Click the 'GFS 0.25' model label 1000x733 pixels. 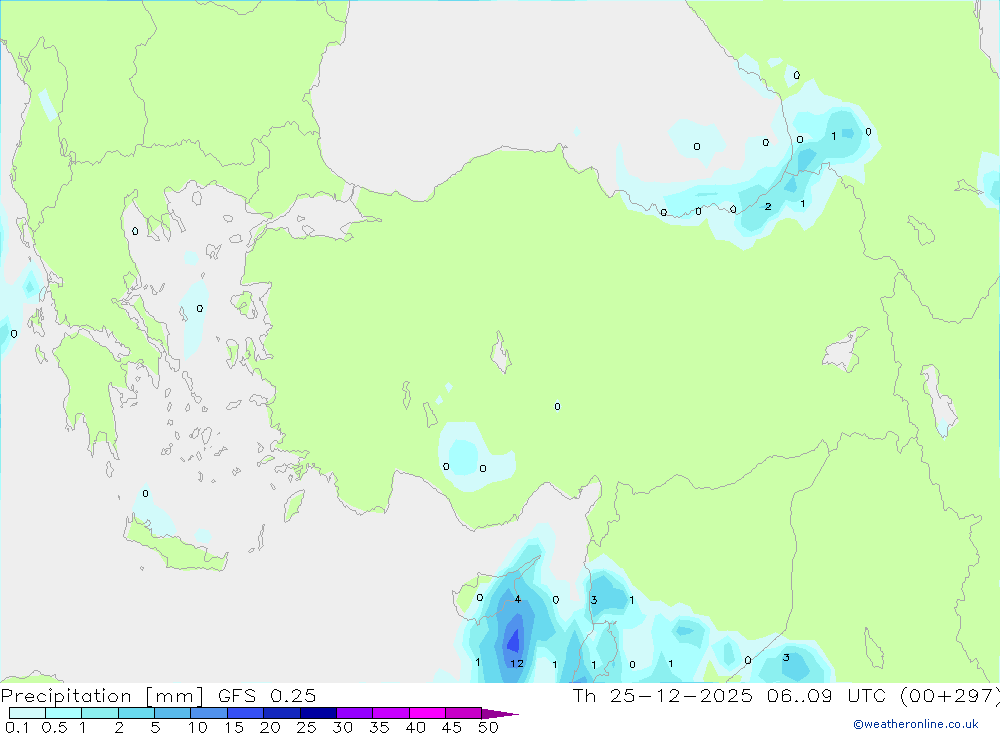pyautogui.click(x=267, y=695)
